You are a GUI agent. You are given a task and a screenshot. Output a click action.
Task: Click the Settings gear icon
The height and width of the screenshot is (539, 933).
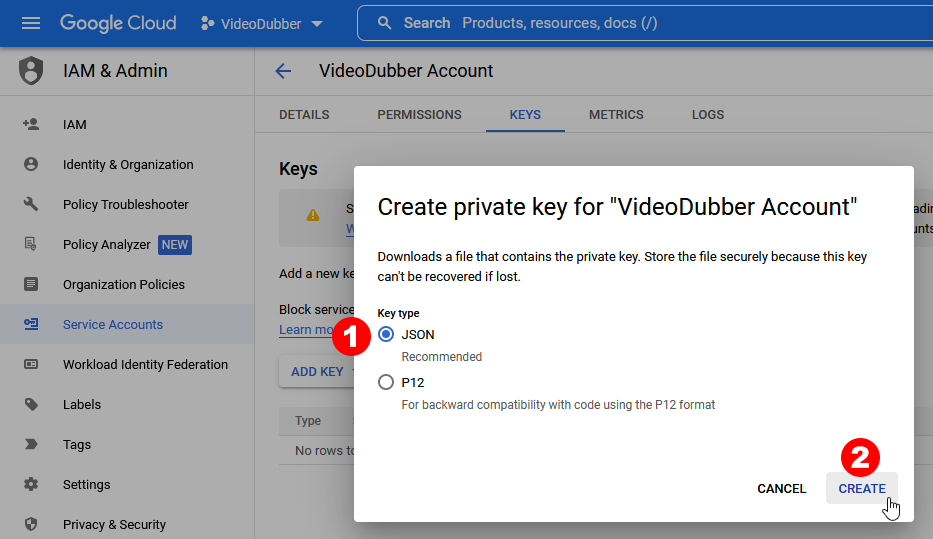[x=31, y=484]
